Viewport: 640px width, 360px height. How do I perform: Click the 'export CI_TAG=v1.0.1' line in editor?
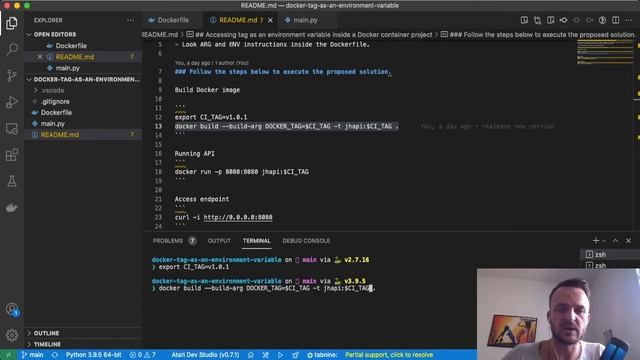coord(211,117)
